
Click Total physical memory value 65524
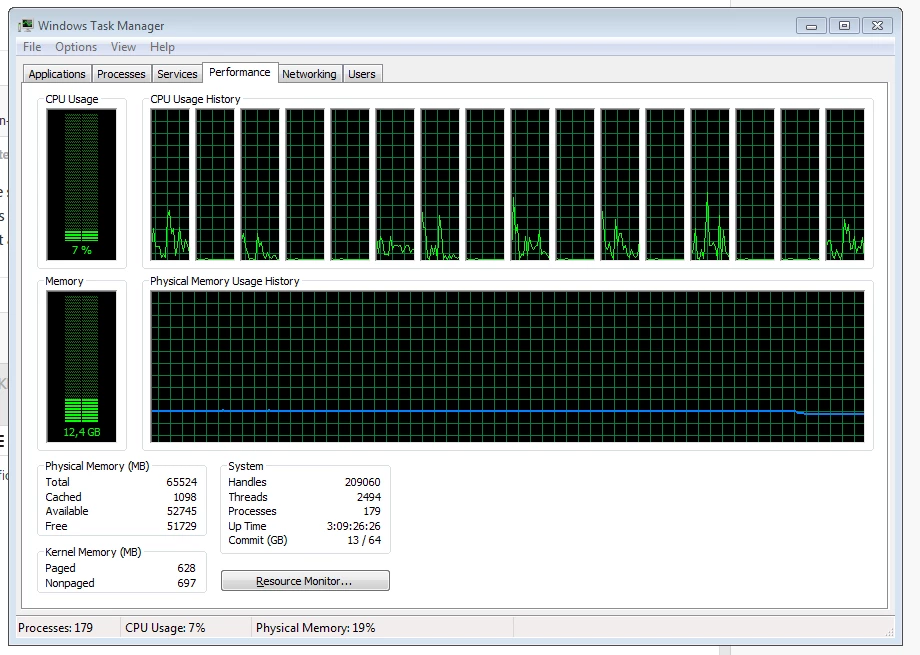[181, 482]
